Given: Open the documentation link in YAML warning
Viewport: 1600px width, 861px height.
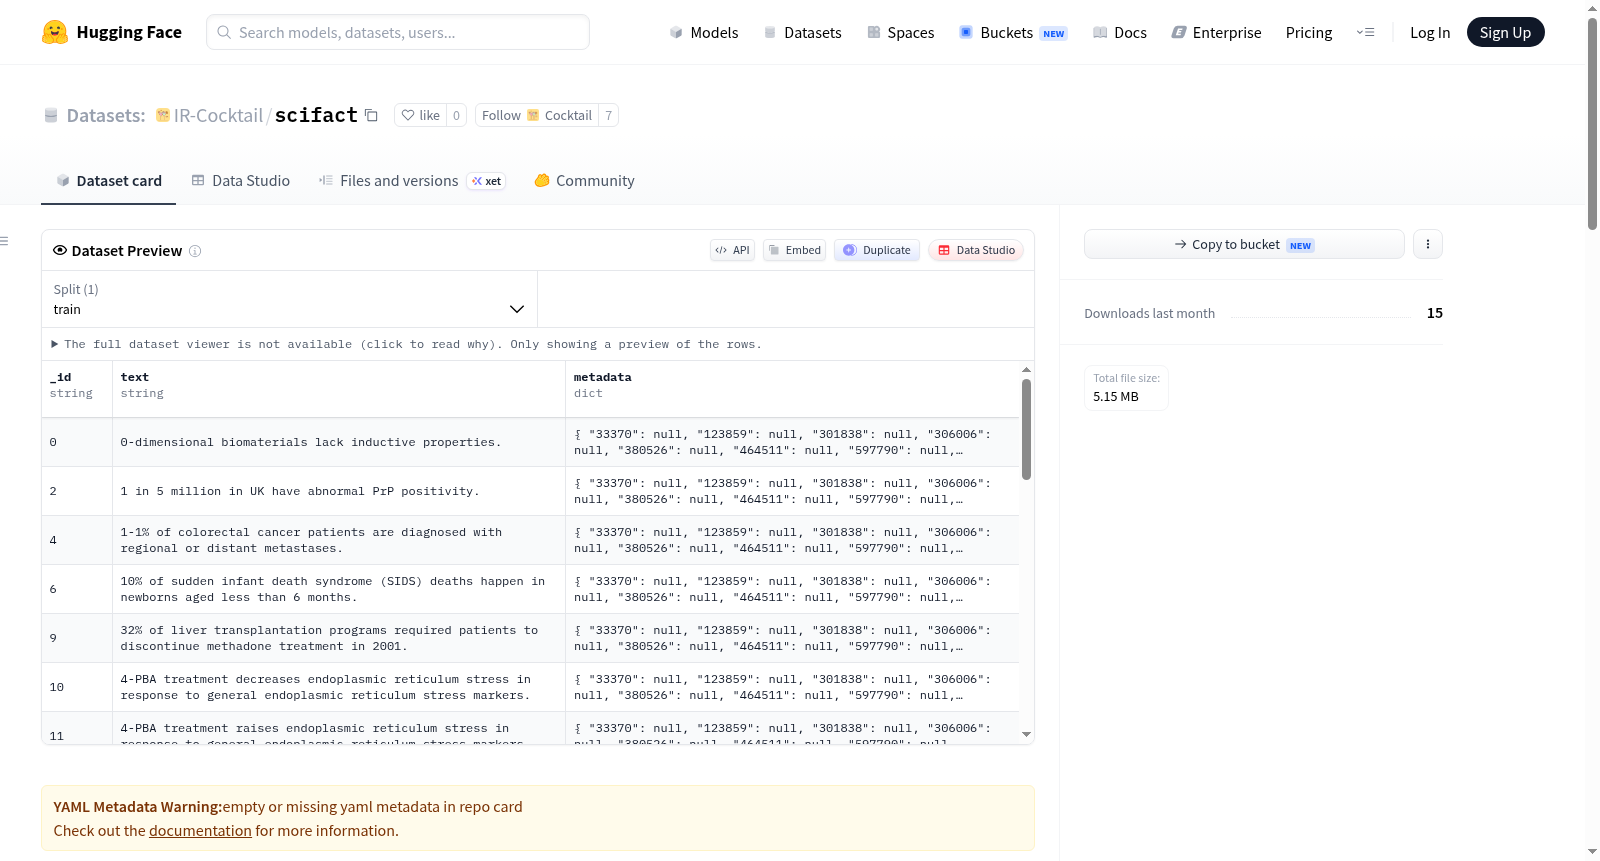Looking at the screenshot, I should 200,831.
